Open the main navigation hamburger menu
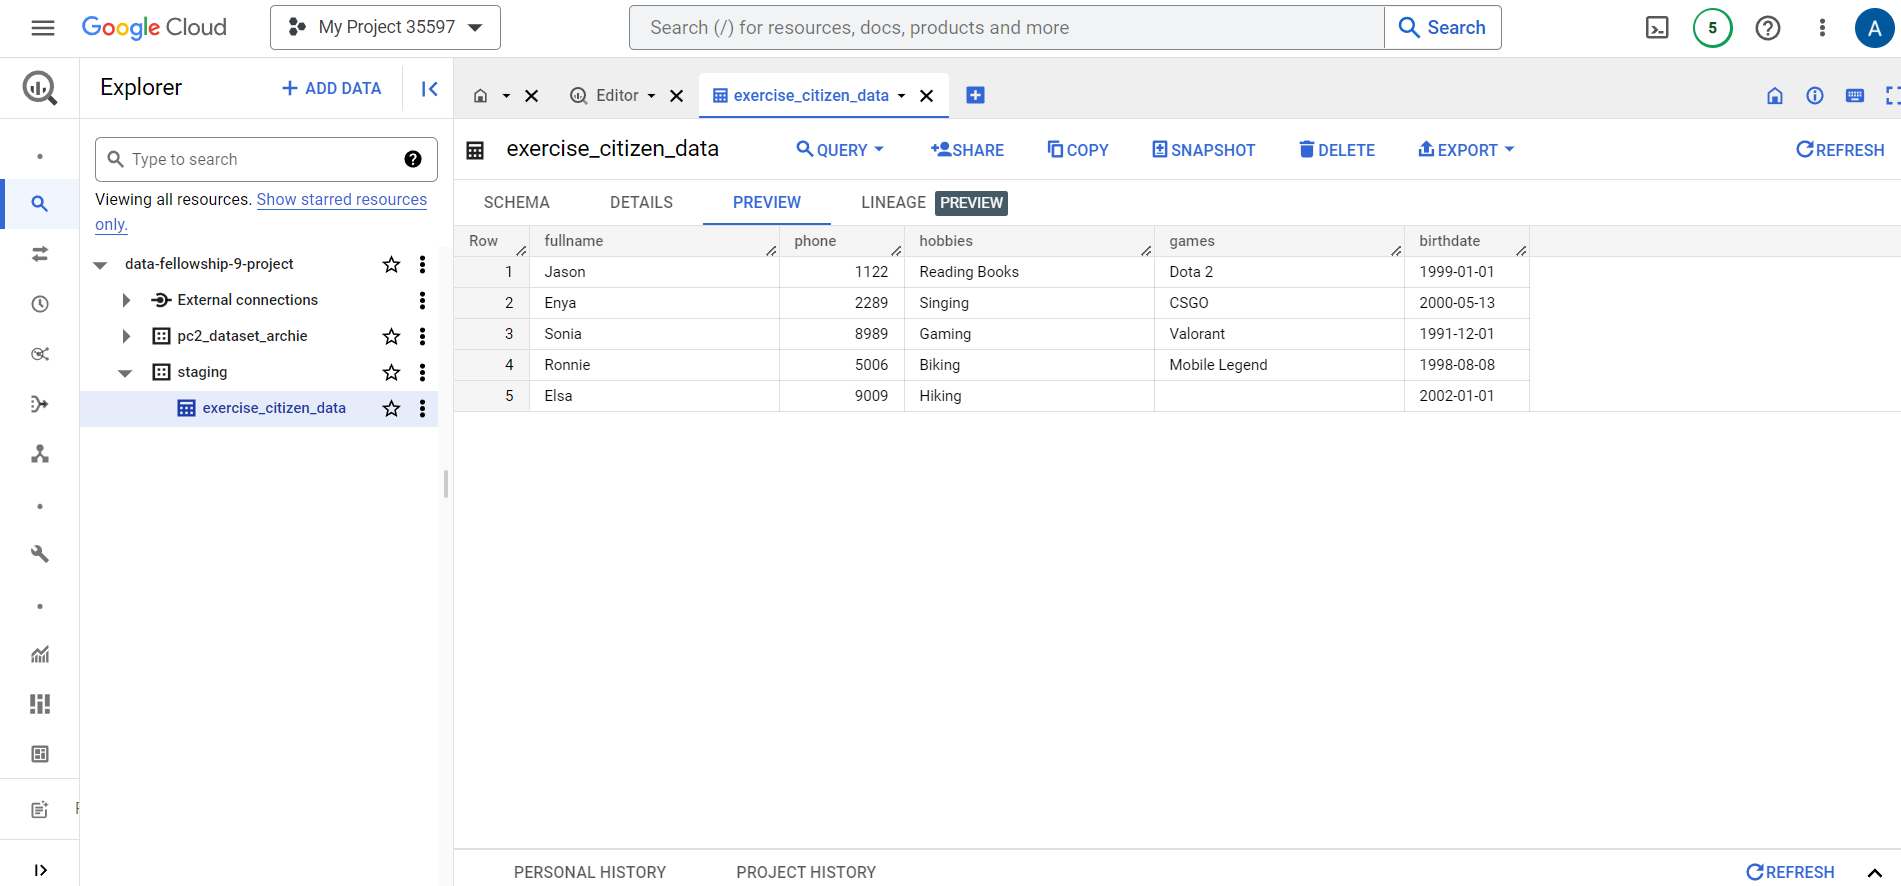This screenshot has height=886, width=1901. coord(42,28)
